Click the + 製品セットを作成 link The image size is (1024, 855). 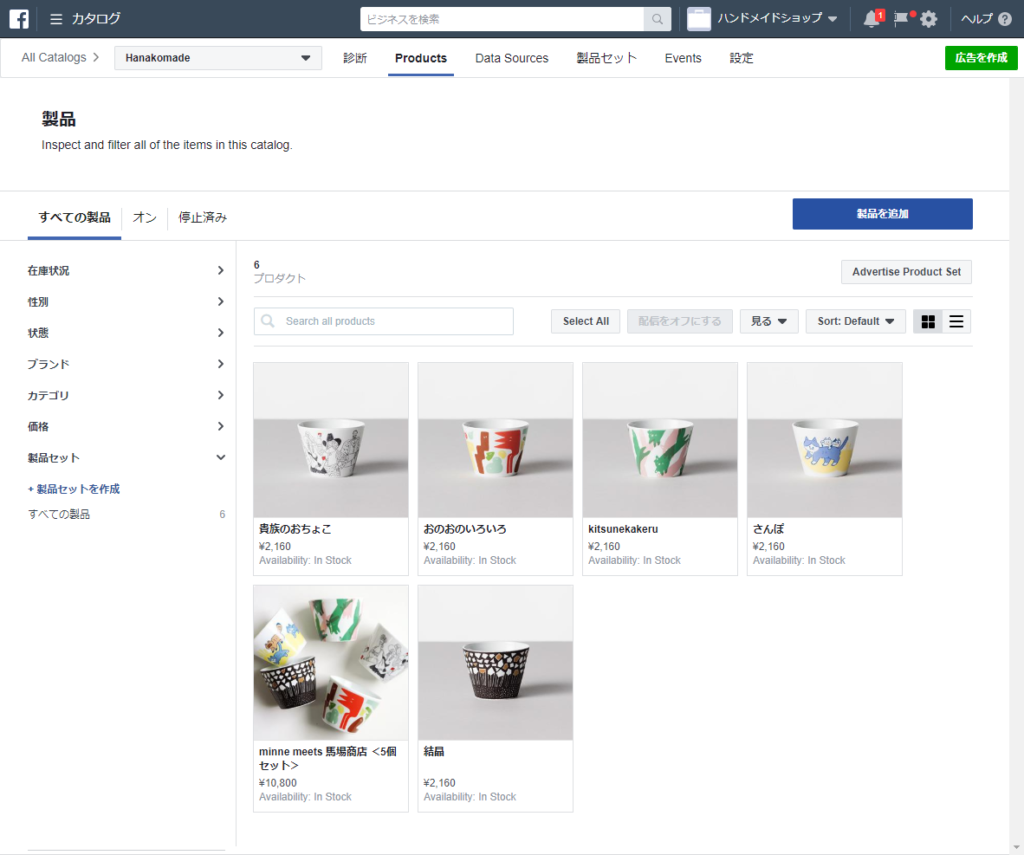(74, 489)
